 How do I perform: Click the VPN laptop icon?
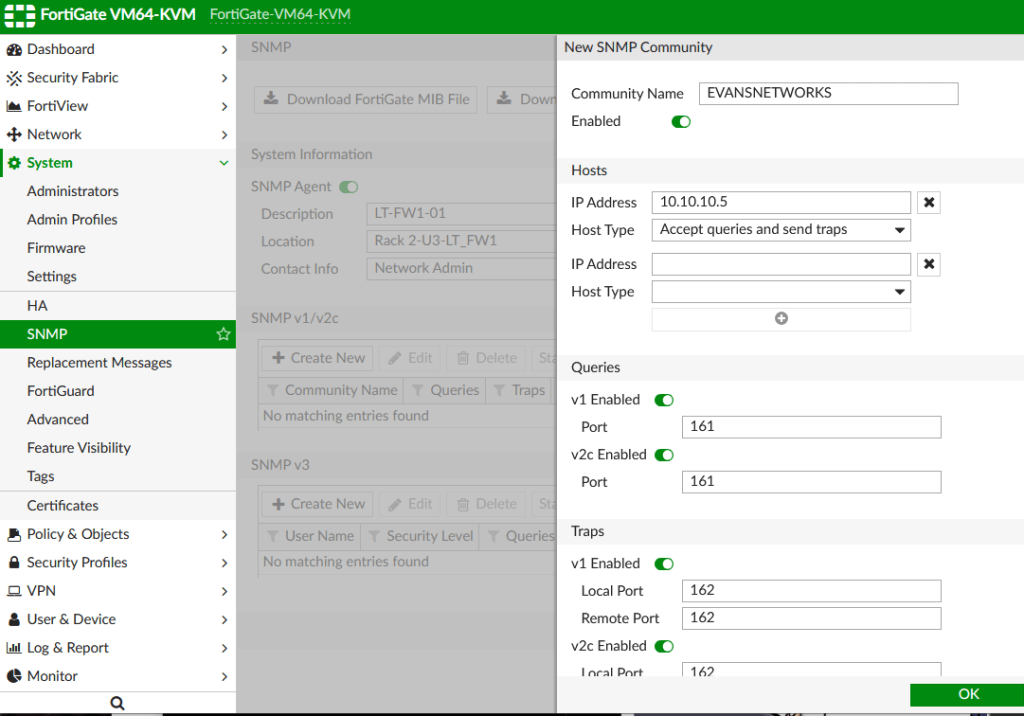(14, 591)
